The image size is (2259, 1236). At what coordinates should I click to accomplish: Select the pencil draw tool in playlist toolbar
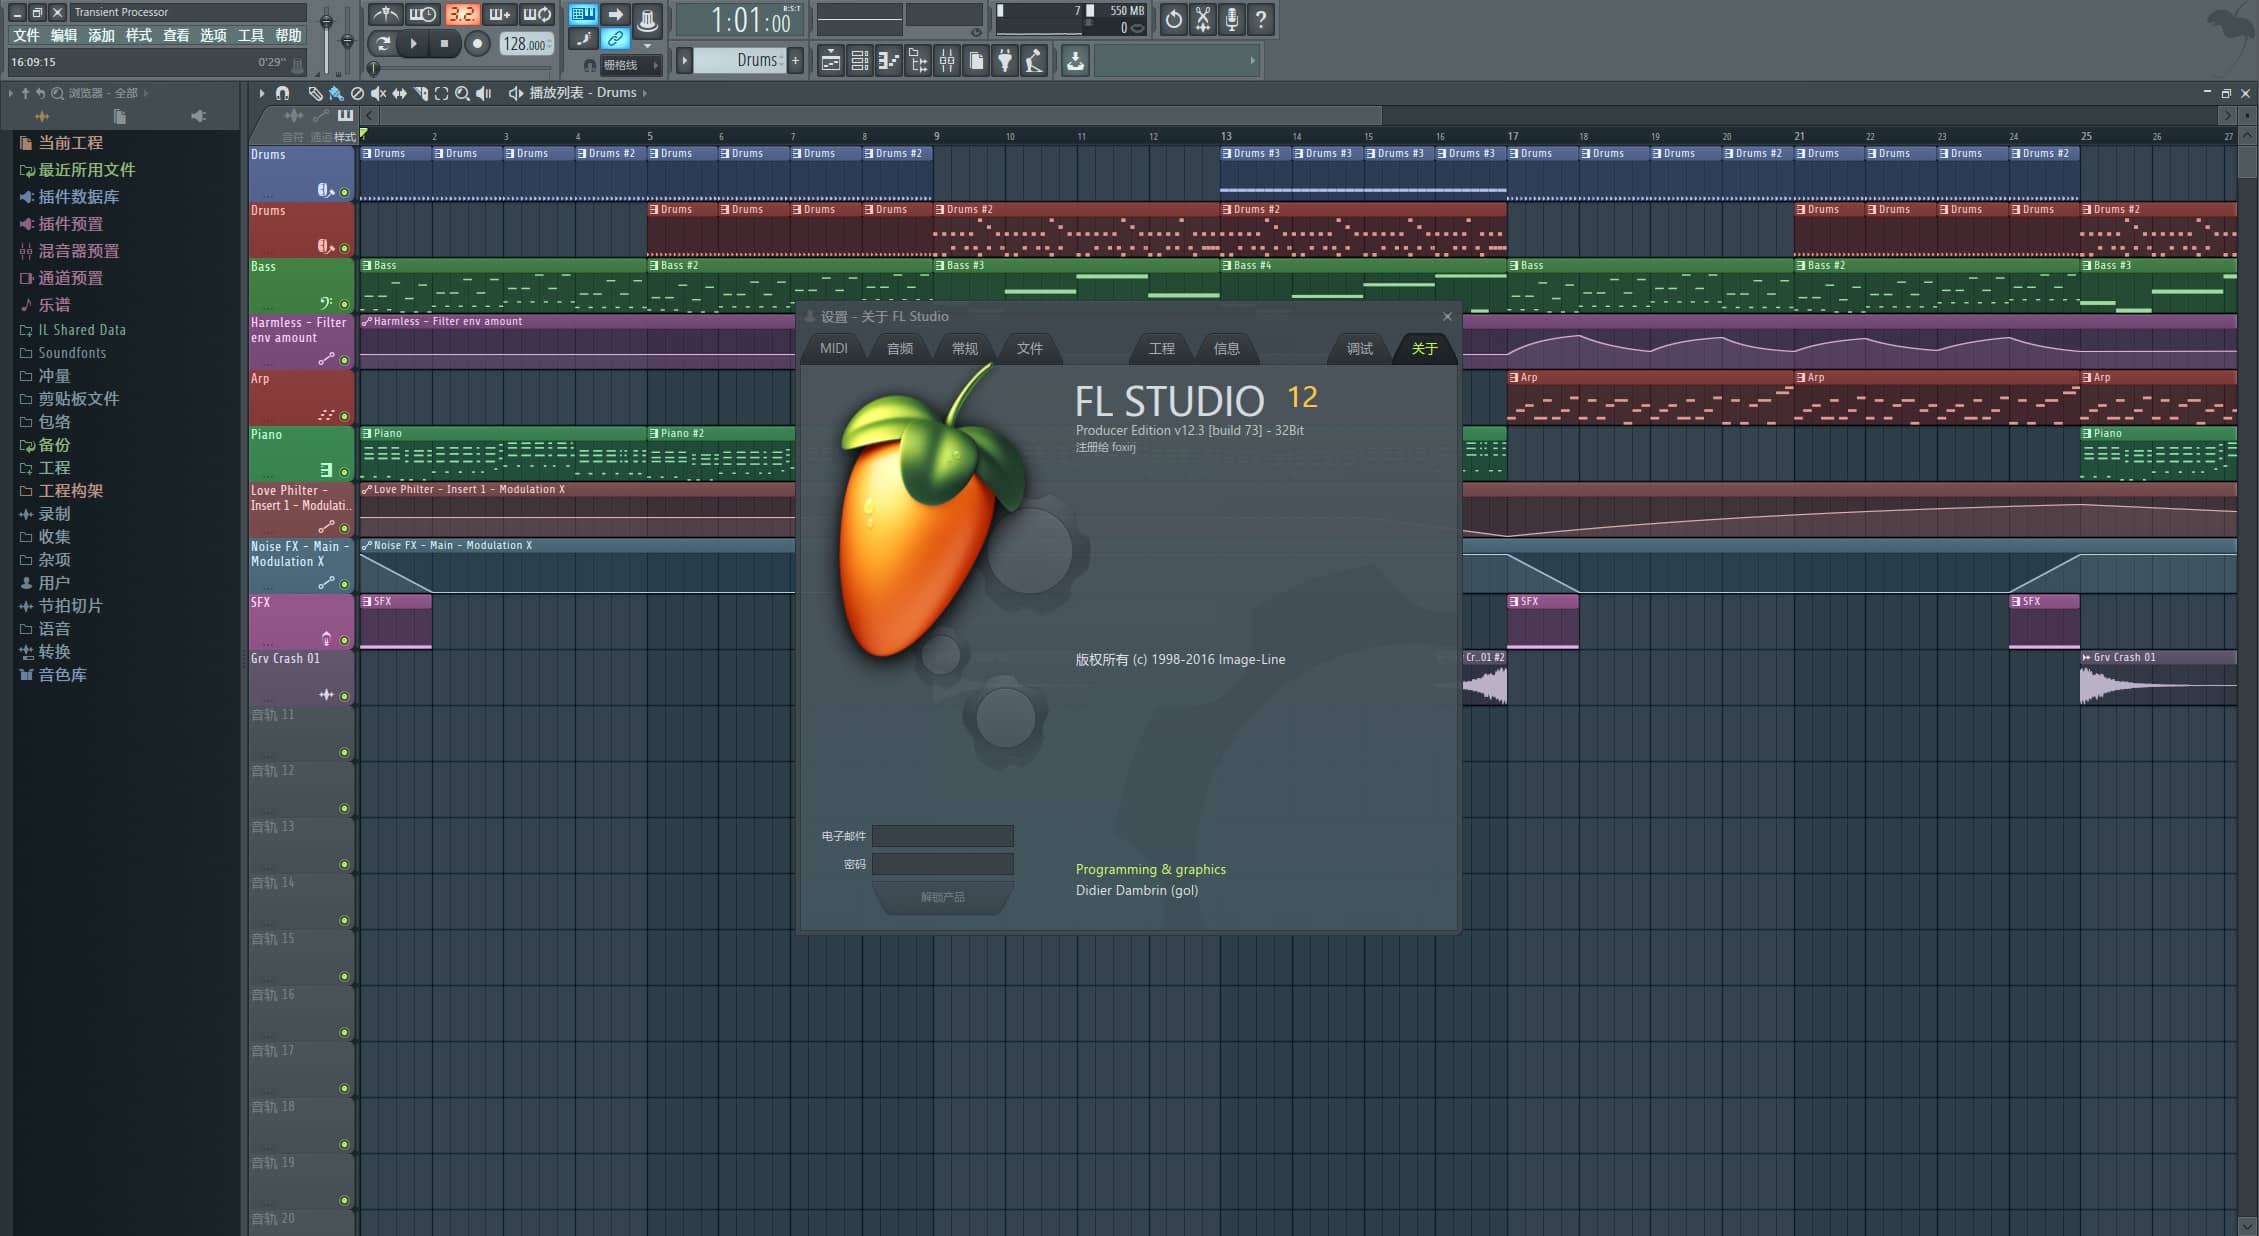pos(315,93)
